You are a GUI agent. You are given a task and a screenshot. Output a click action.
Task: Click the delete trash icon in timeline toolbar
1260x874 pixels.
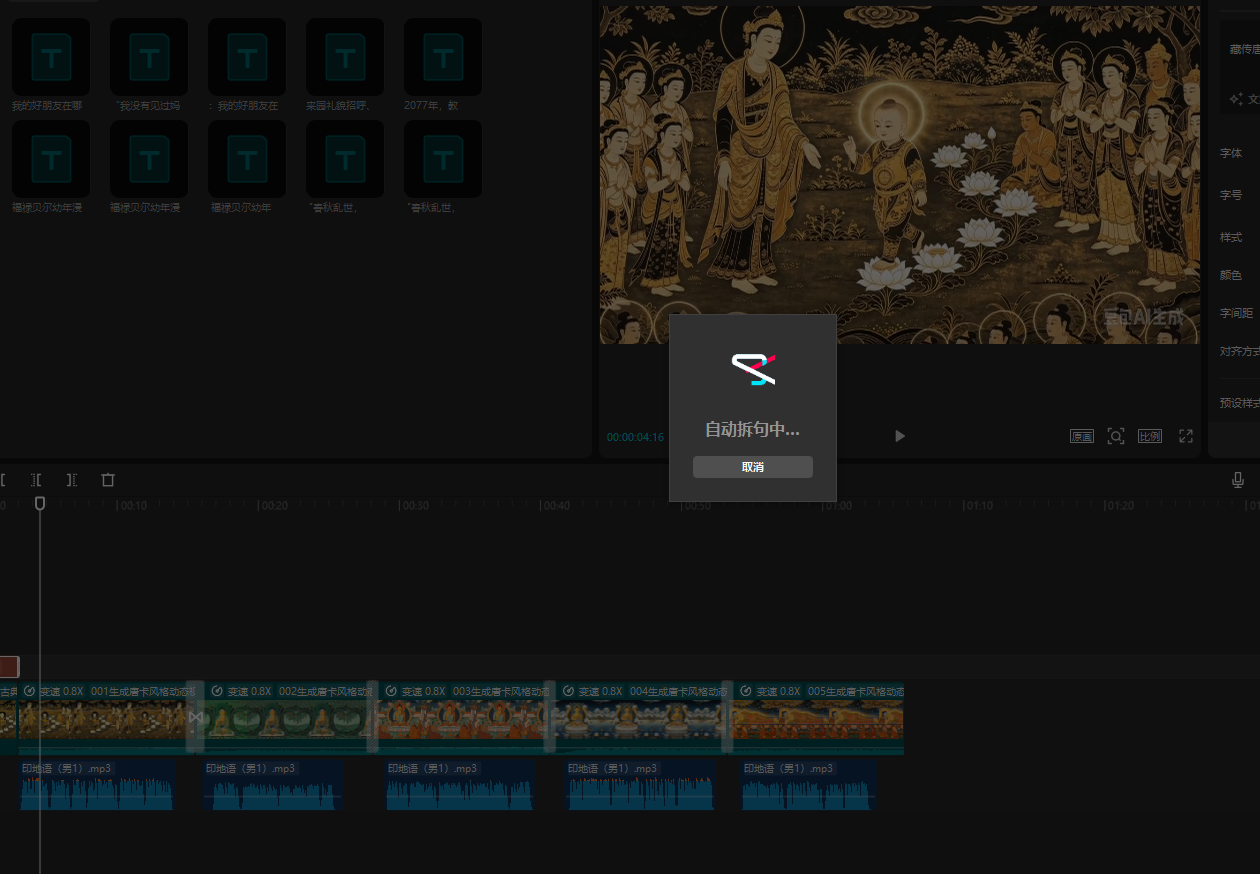(108, 480)
